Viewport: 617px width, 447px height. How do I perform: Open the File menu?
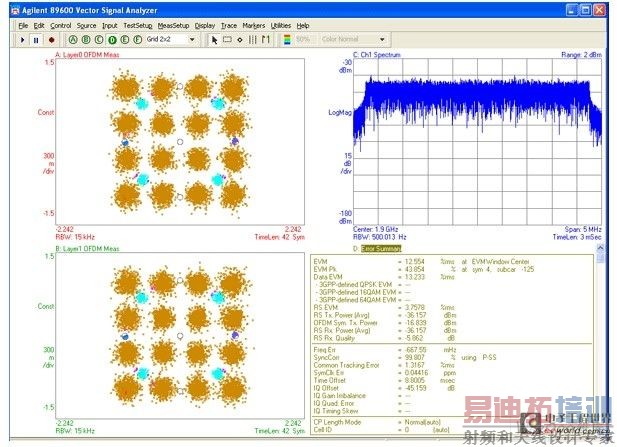23,26
